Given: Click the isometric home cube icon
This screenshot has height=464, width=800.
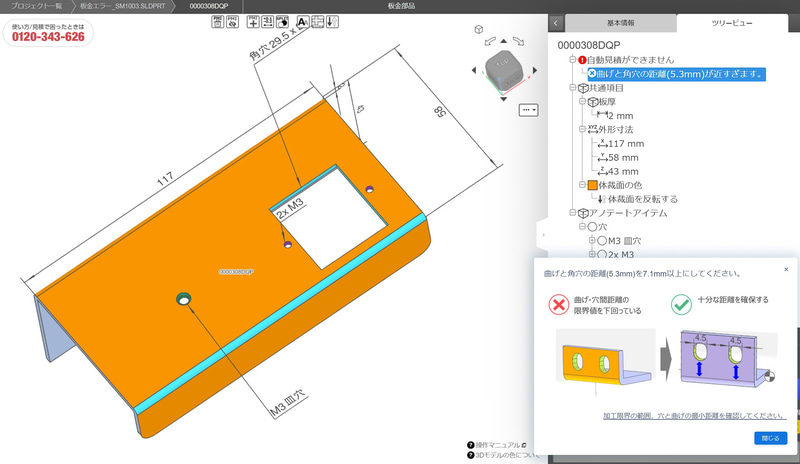Looking at the screenshot, I should (x=479, y=29).
